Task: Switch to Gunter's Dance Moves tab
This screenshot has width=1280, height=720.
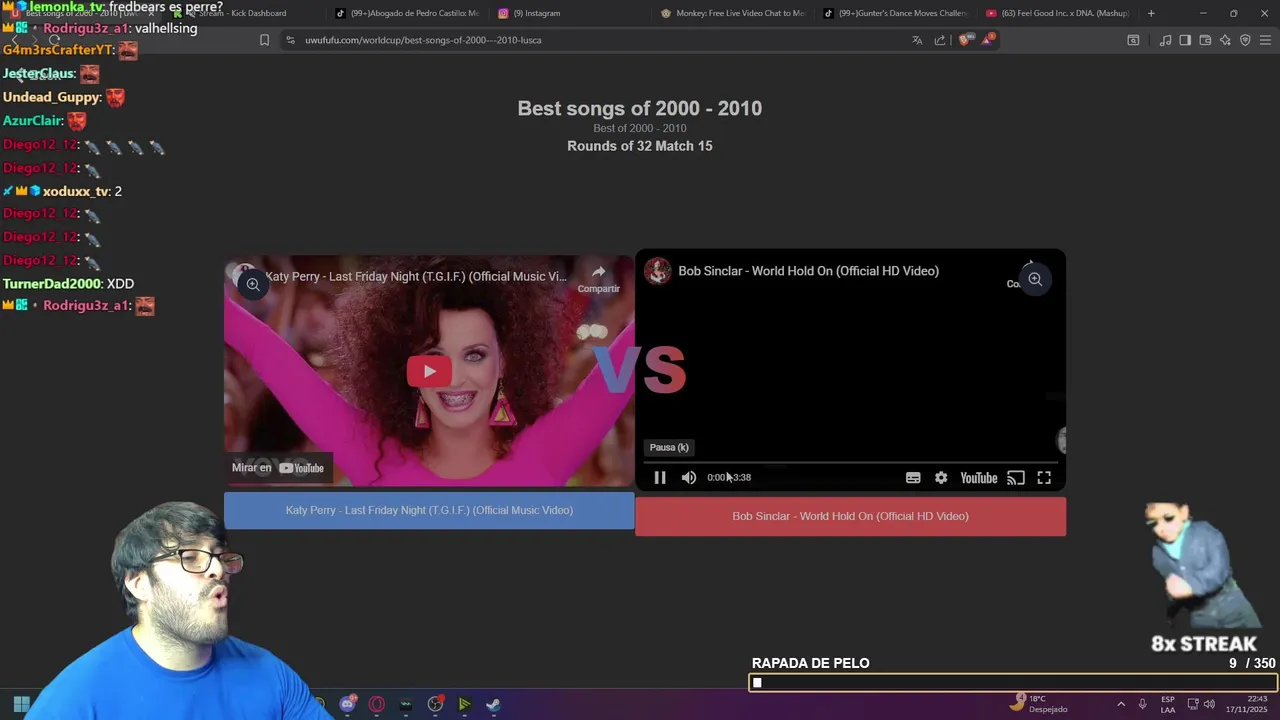Action: [895, 13]
